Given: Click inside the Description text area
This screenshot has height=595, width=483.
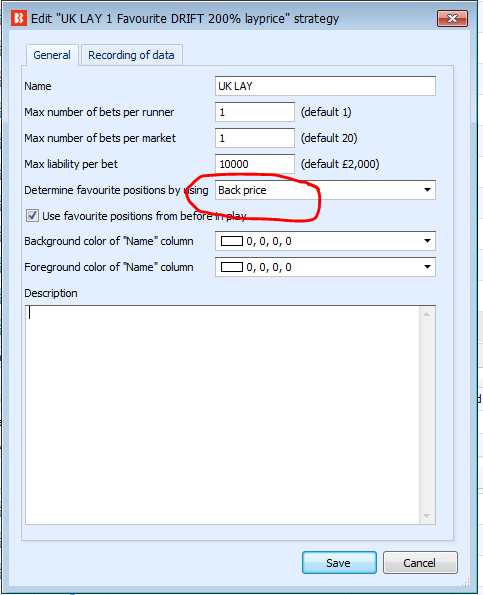Looking at the screenshot, I should click(222, 415).
